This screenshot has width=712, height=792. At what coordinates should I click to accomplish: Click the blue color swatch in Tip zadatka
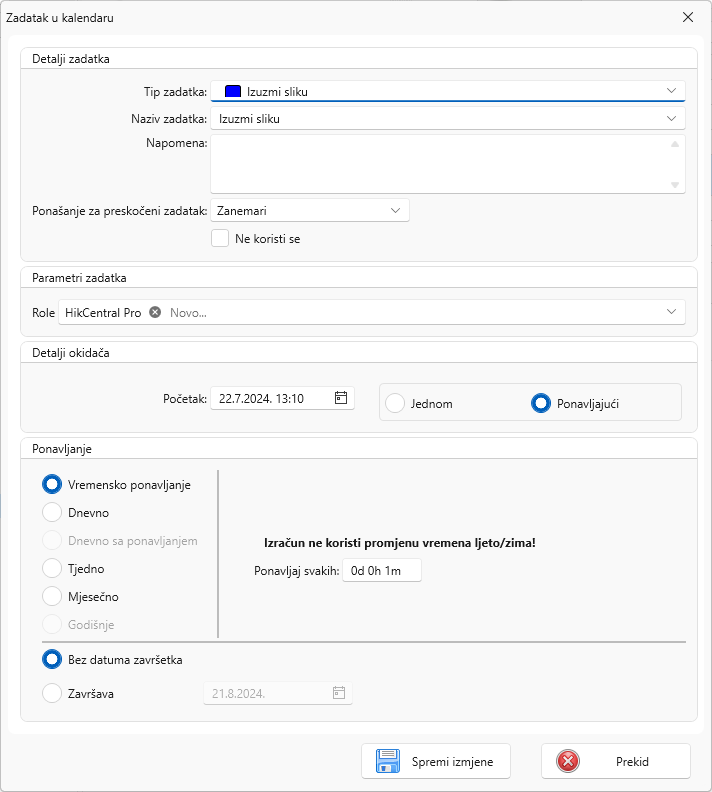pos(233,92)
